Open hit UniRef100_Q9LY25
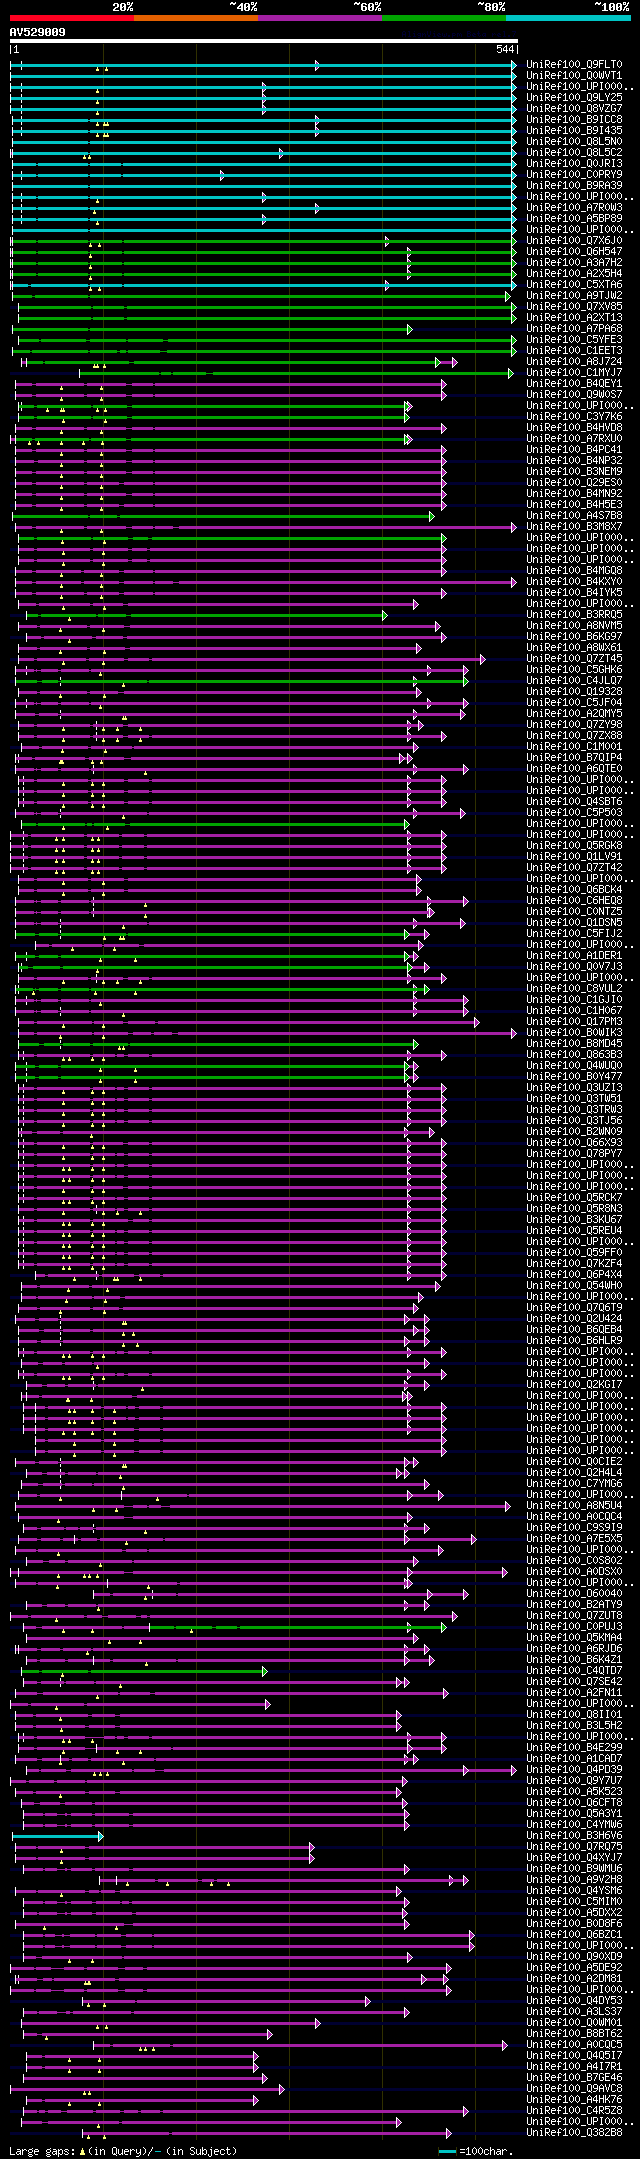Image resolution: width=640 pixels, height=2159 pixels. coord(574,98)
